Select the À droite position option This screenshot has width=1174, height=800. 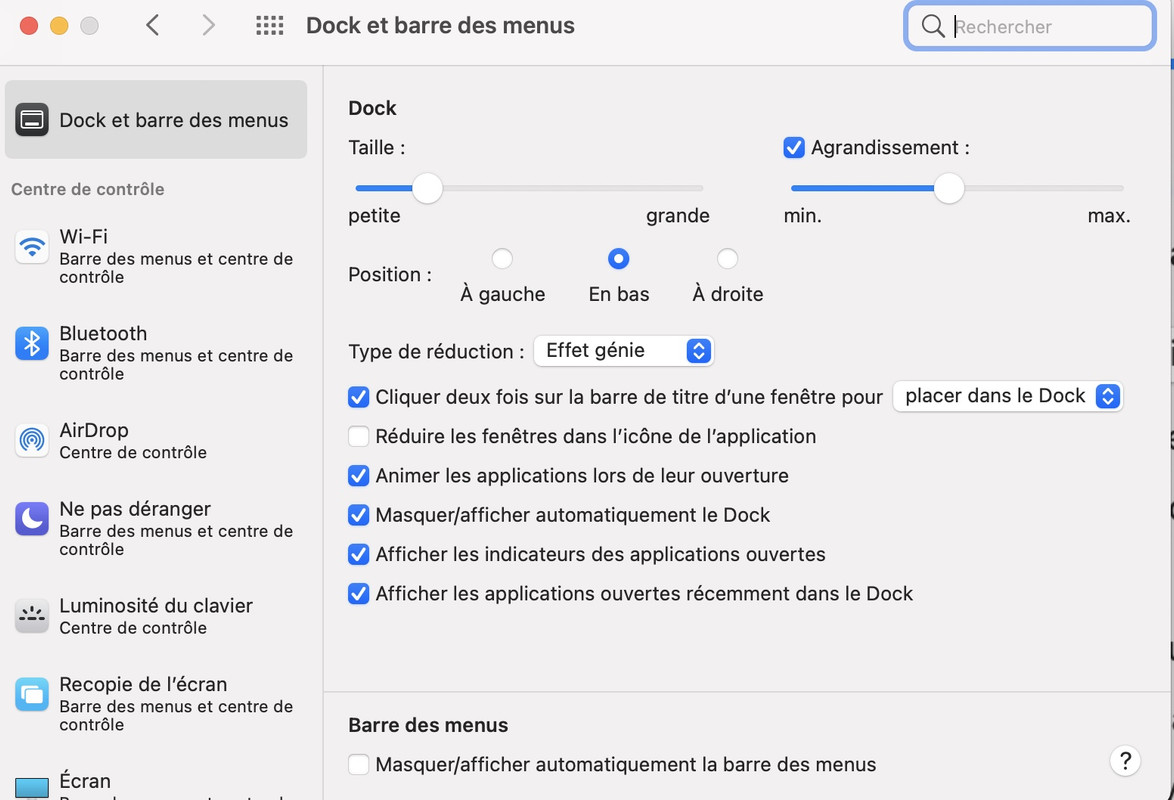(x=727, y=259)
